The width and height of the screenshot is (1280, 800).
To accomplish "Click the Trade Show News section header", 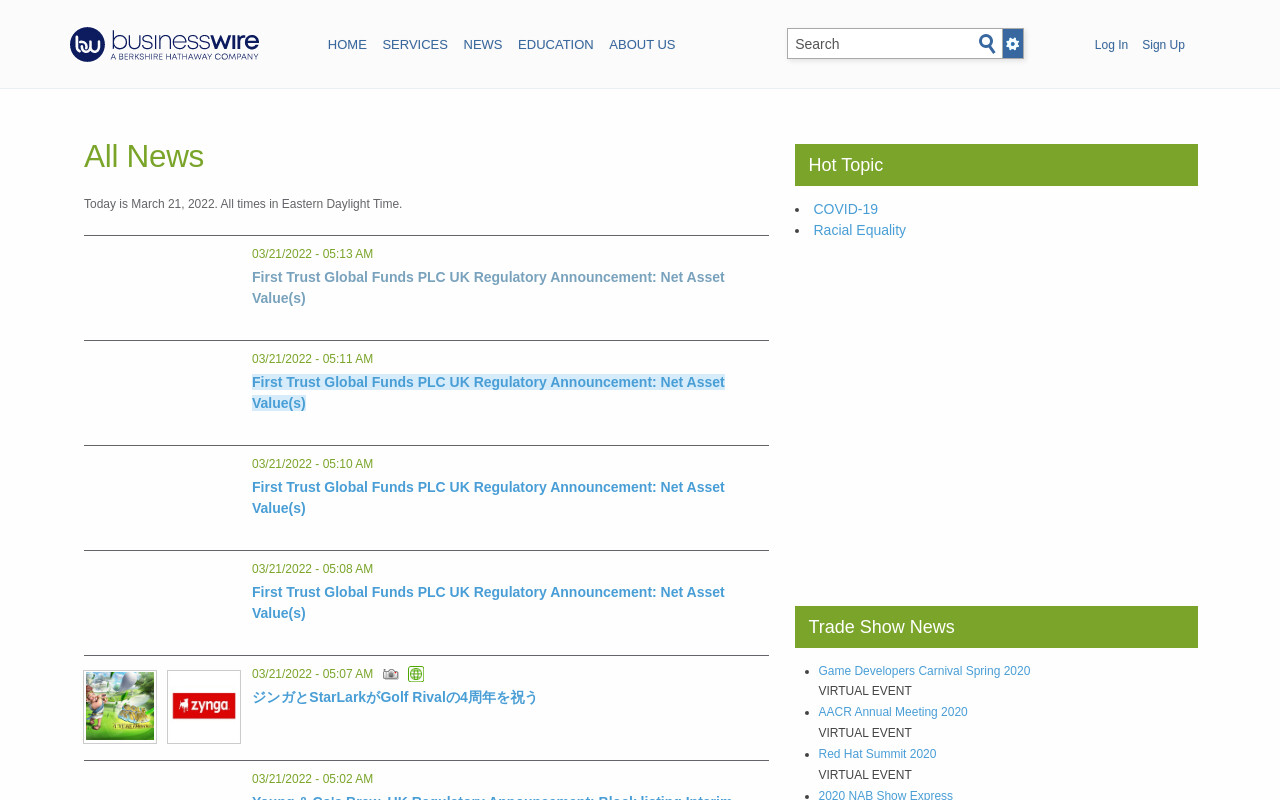I will tap(996, 627).
